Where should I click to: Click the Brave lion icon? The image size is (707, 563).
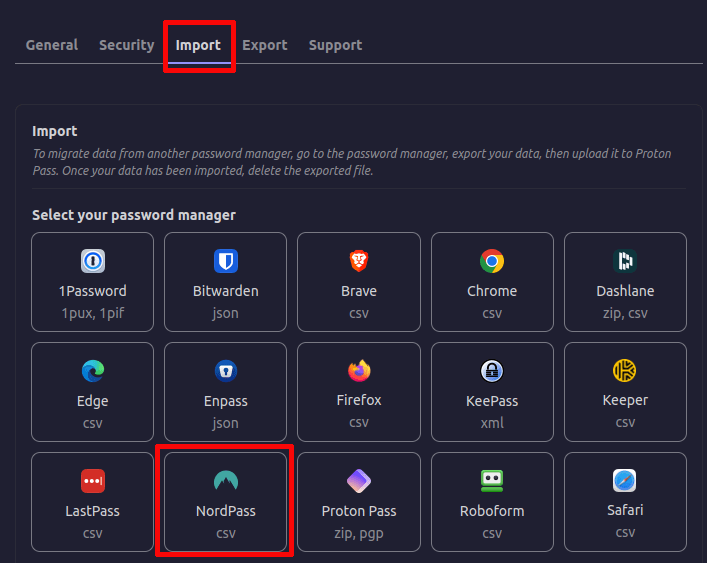(x=359, y=261)
